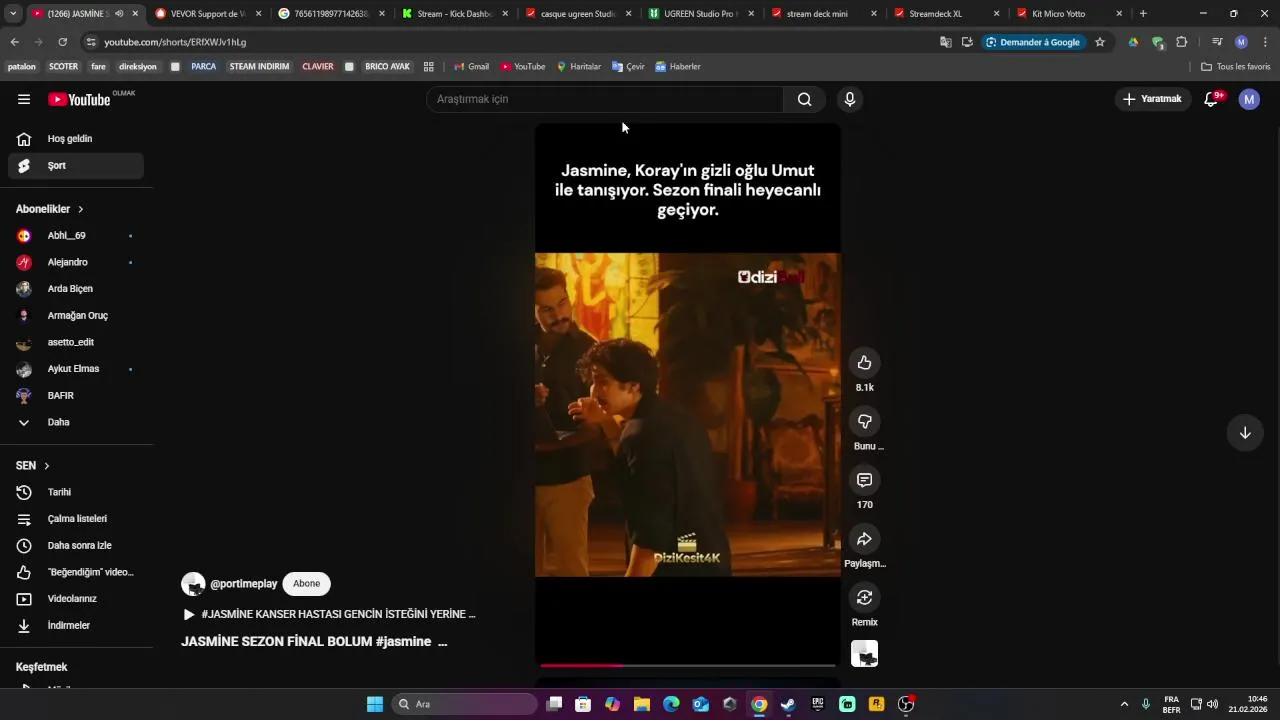Screen dimensions: 1280x720
Task: Show hidden system tray icons
Action: click(1124, 704)
